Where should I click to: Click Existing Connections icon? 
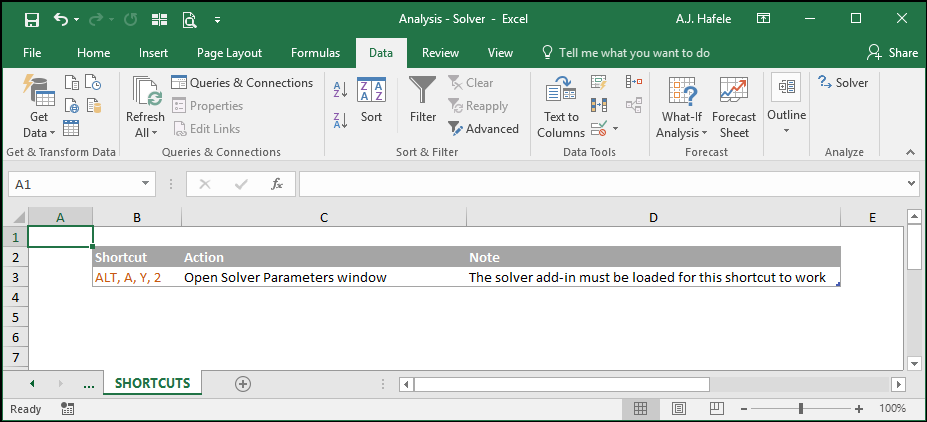click(x=93, y=105)
